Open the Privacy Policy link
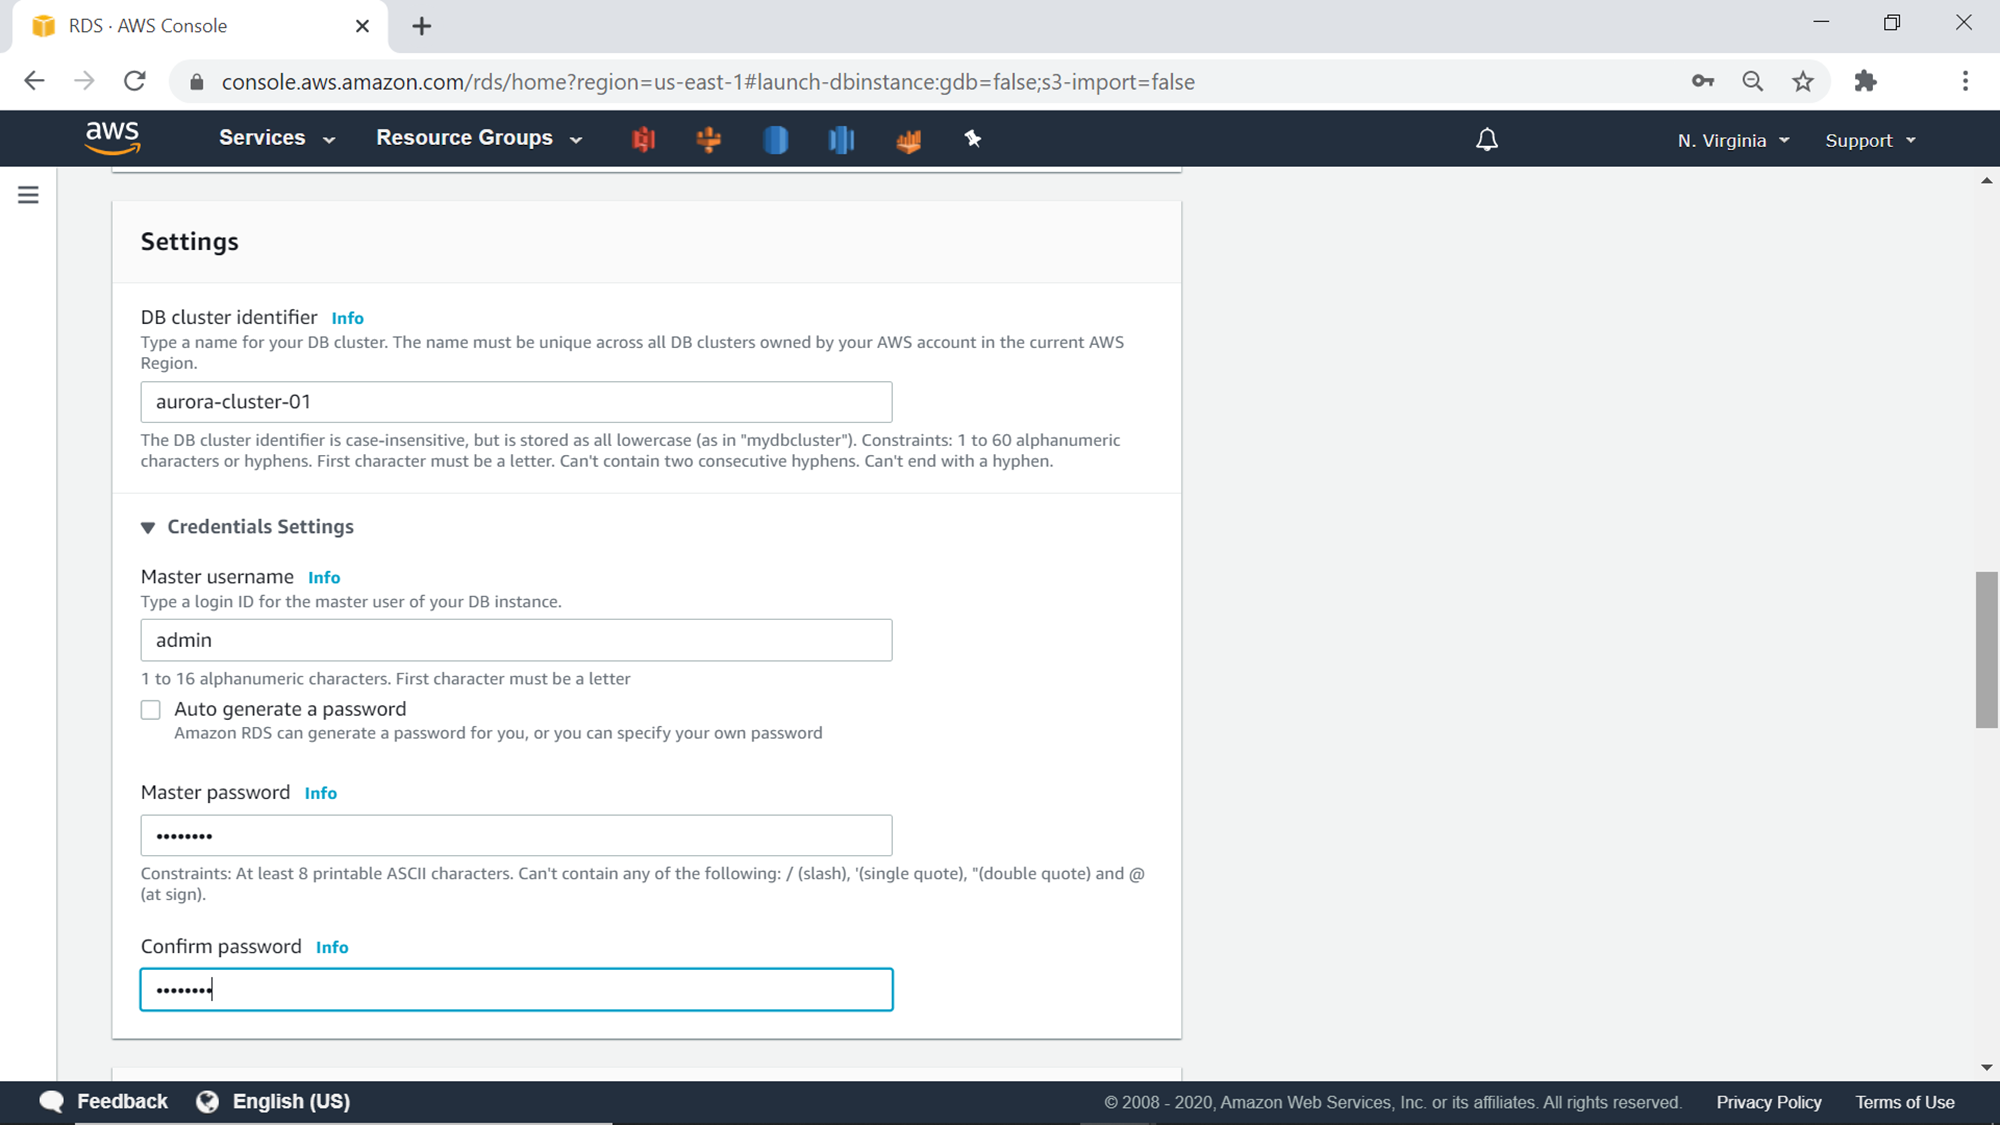This screenshot has width=2000, height=1125. point(1768,1102)
